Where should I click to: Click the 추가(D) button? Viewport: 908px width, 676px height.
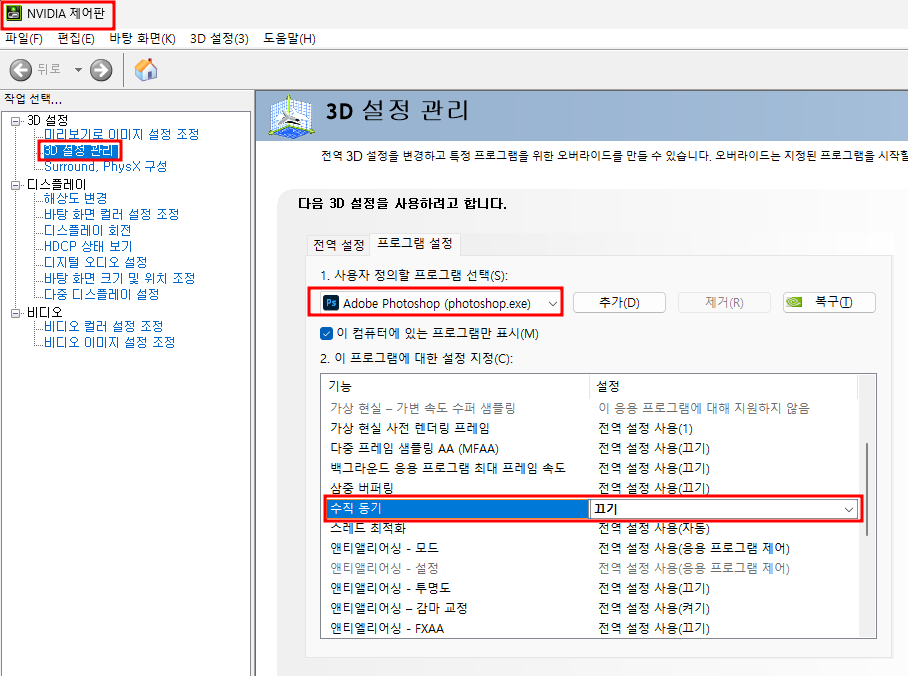619,302
